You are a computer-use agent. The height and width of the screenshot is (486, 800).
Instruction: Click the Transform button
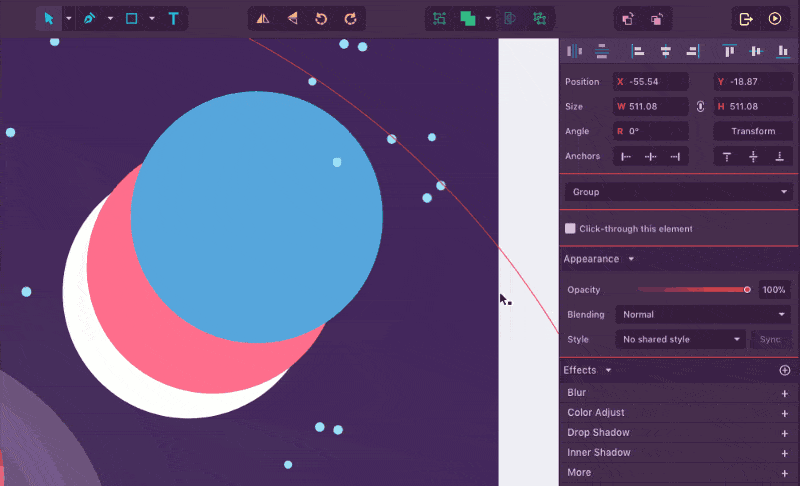click(x=753, y=131)
